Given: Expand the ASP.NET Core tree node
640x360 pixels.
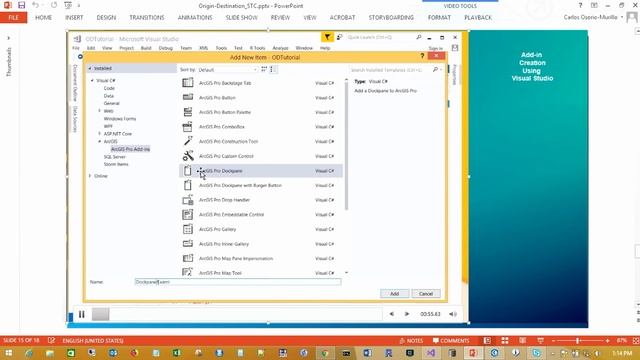Looking at the screenshot, I should [x=99, y=133].
